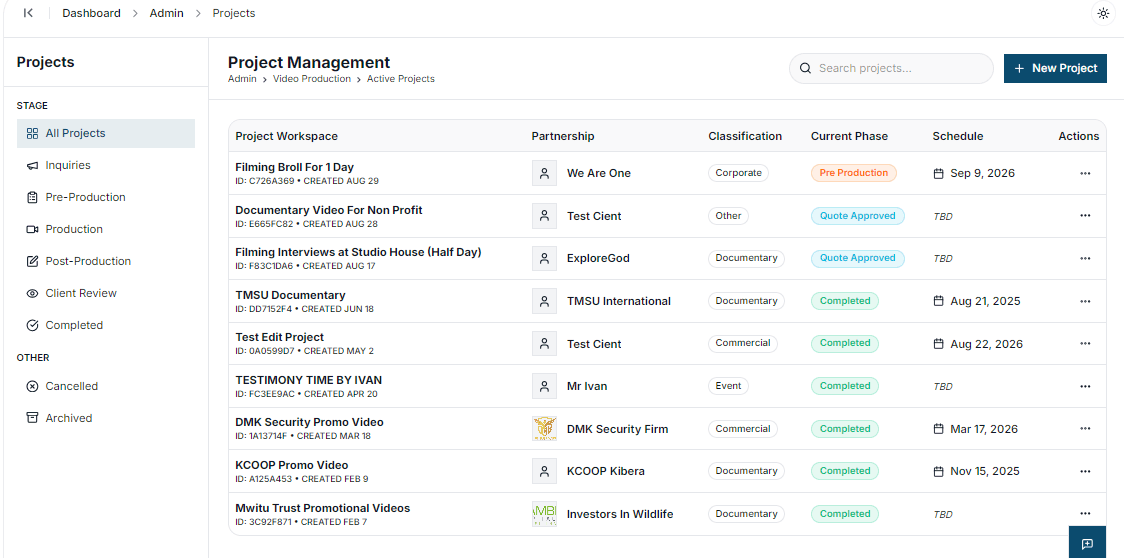Click calendar icon next to Mar 17, 2026
The width and height of the screenshot is (1124, 558).
[x=938, y=429]
